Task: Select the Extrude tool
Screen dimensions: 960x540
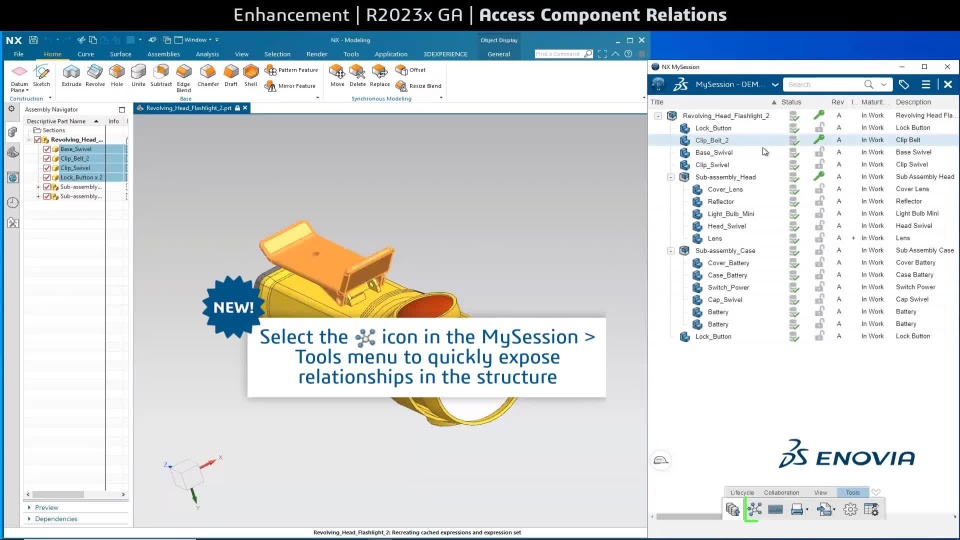Action: (x=71, y=75)
